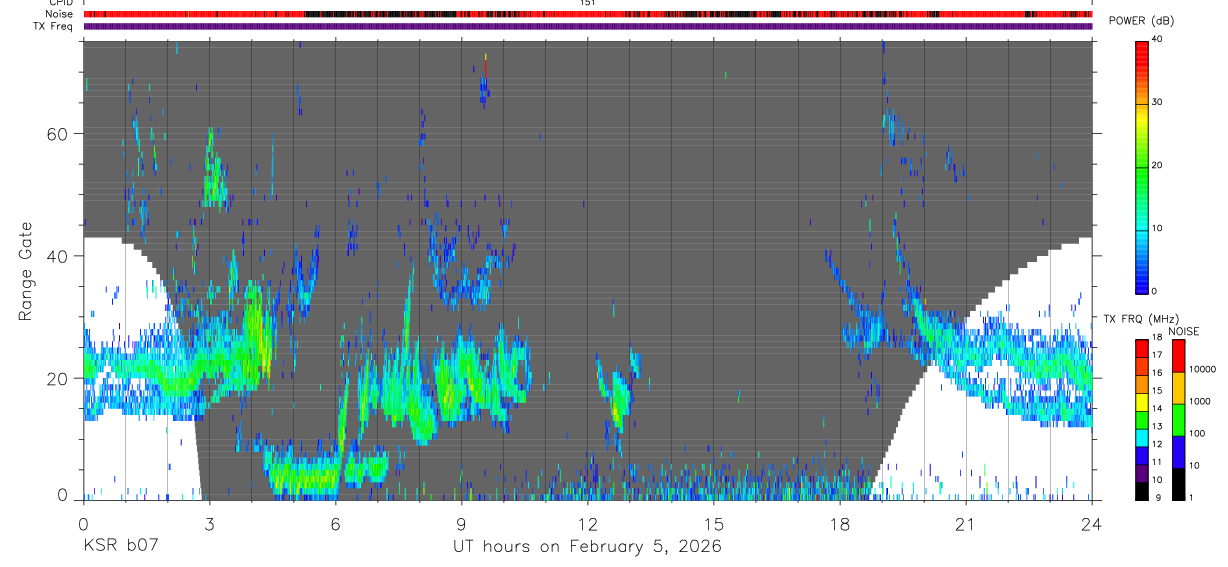Click the "Range Gate" axis title

point(27,271)
